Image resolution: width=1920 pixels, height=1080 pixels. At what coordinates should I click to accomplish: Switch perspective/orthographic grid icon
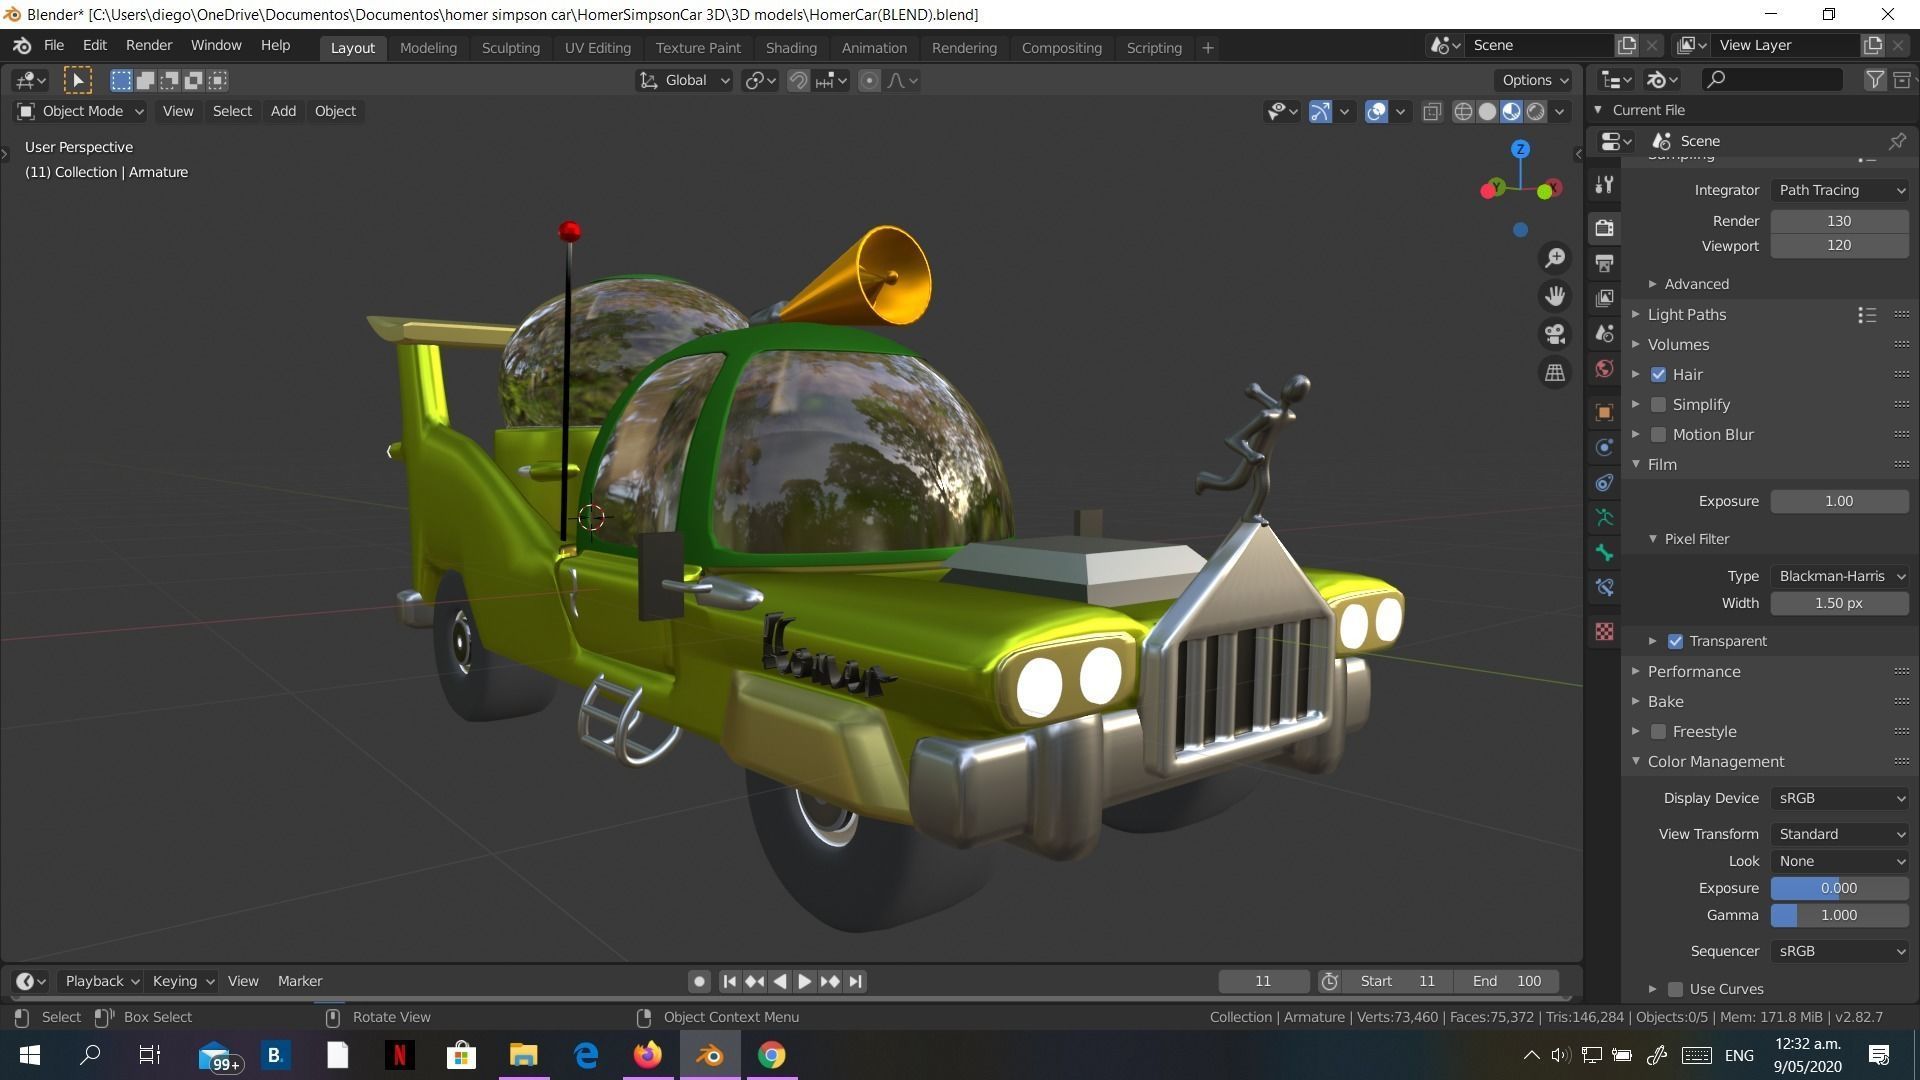pyautogui.click(x=1554, y=372)
